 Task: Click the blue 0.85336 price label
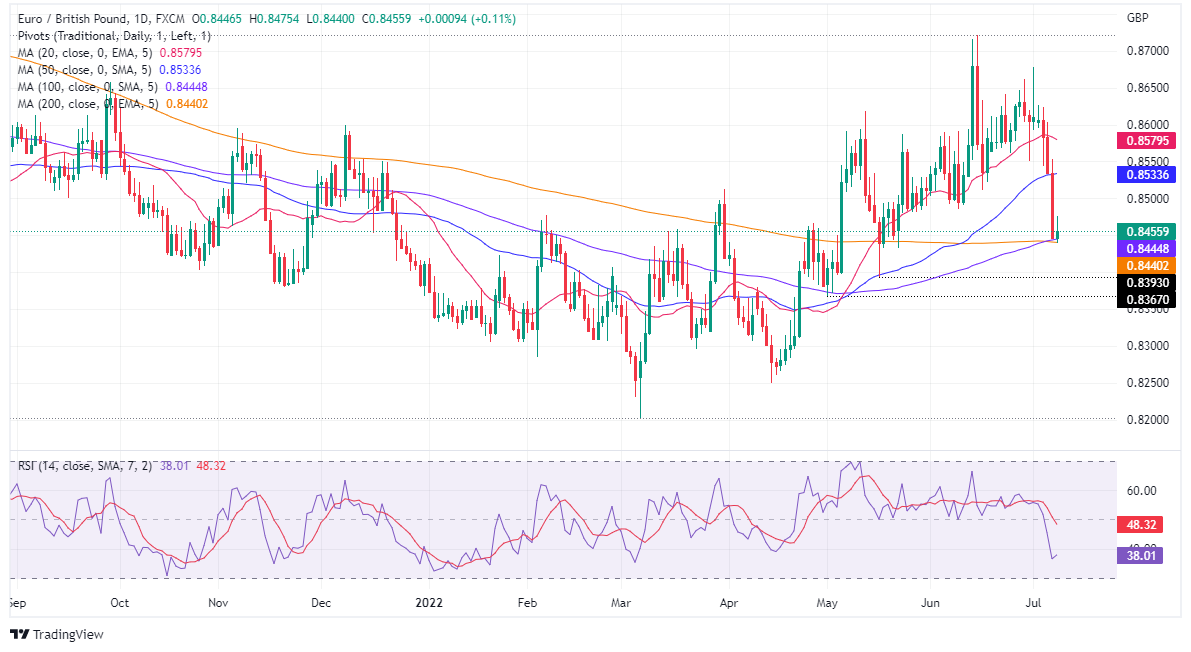click(1146, 175)
